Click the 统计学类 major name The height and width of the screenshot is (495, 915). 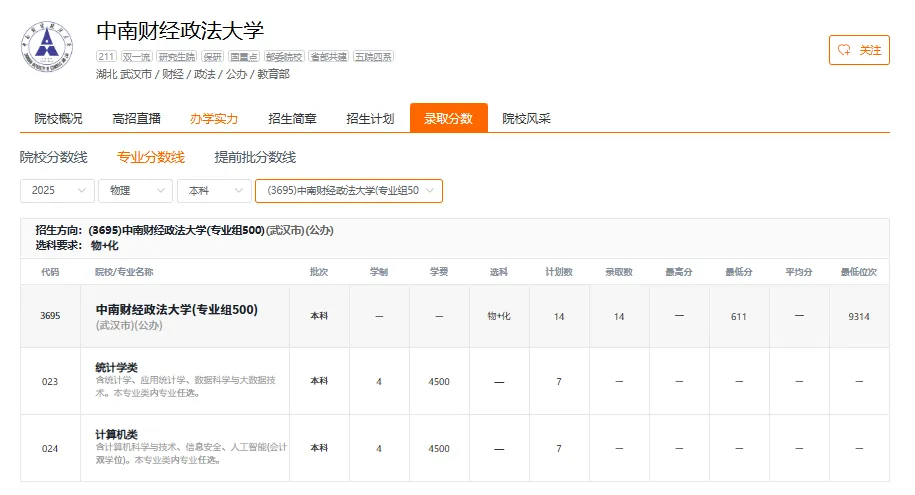117,367
